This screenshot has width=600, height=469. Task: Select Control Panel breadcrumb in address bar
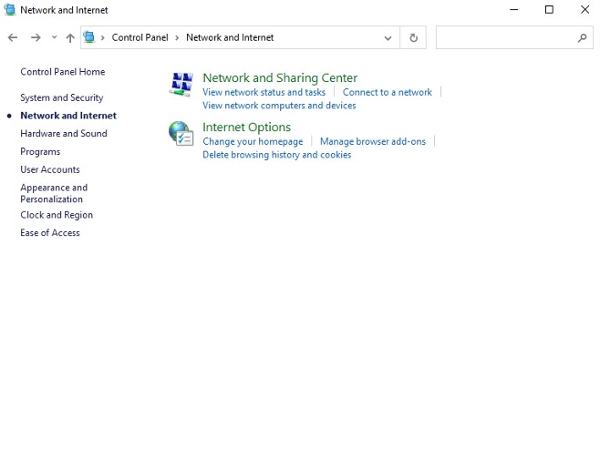(x=140, y=37)
